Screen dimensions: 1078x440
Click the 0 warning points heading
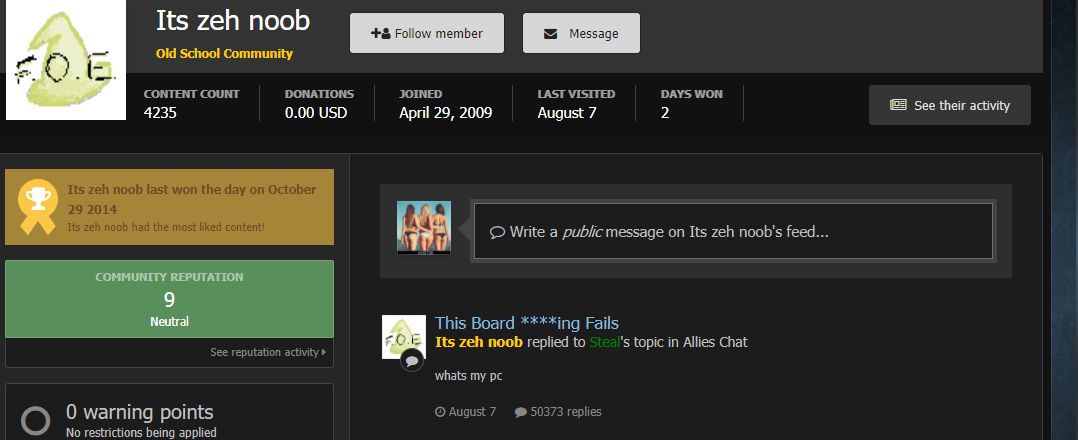(x=140, y=412)
